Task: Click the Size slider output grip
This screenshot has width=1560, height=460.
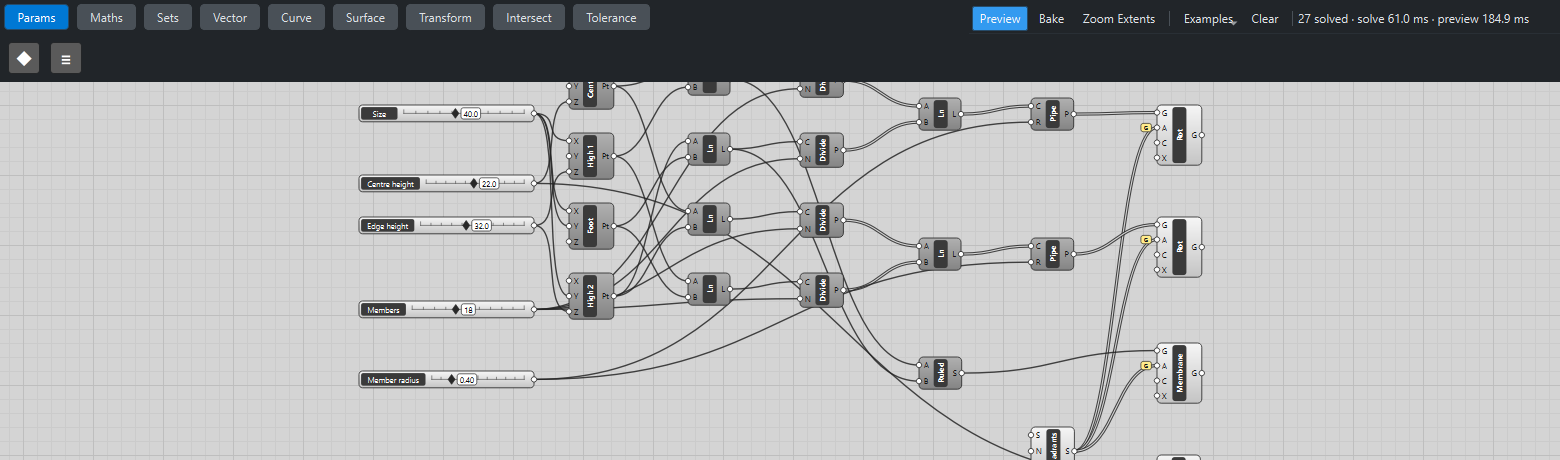Action: [534, 114]
